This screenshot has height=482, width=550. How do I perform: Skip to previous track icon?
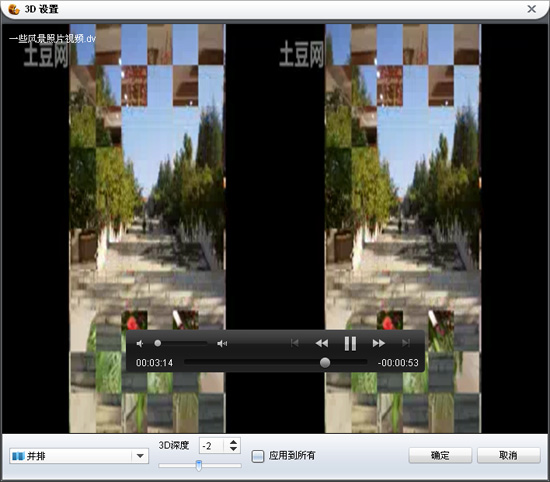(295, 343)
